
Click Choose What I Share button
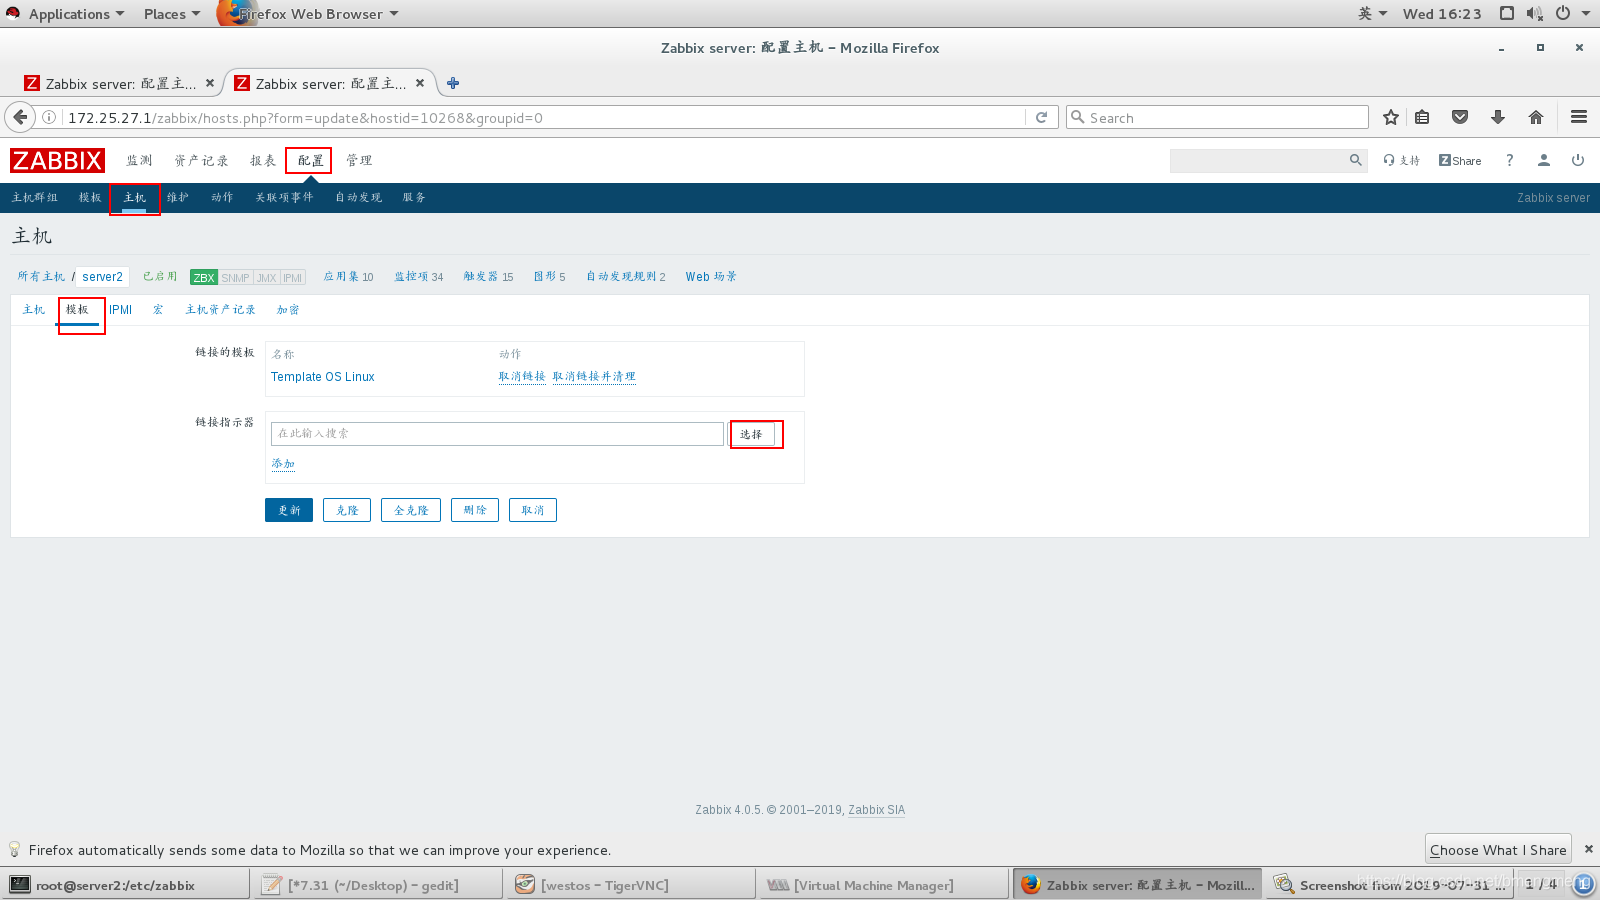[1498, 849]
